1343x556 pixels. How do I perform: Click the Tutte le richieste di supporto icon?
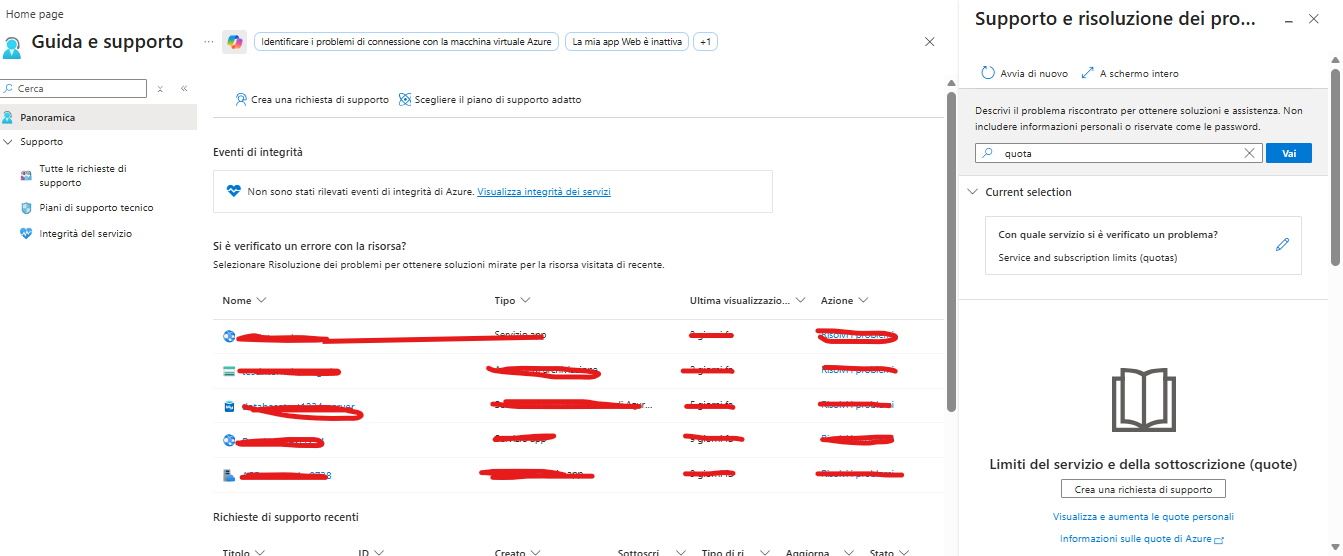(27, 176)
